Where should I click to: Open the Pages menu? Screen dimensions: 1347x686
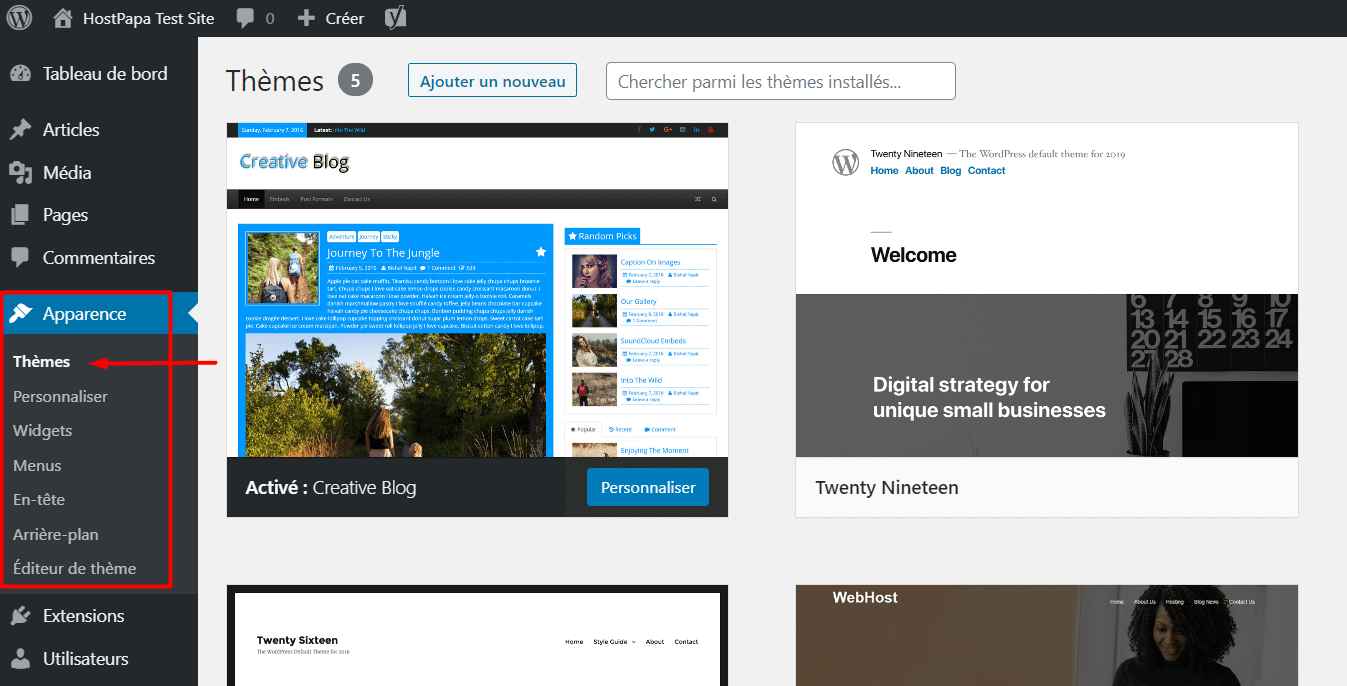point(65,215)
